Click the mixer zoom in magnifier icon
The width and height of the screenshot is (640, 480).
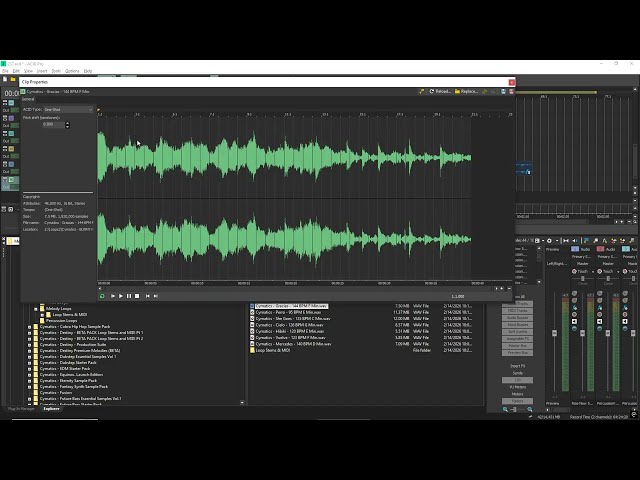click(x=529, y=409)
